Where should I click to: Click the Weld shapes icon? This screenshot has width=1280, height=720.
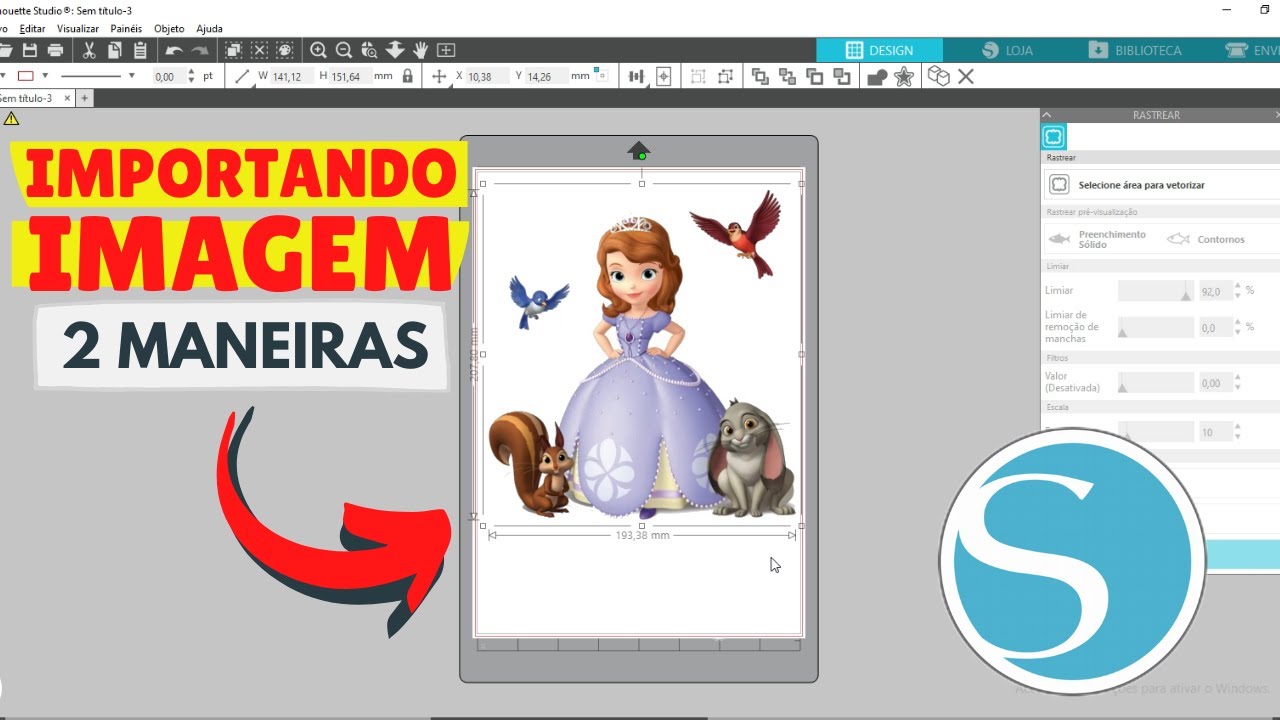tap(877, 77)
